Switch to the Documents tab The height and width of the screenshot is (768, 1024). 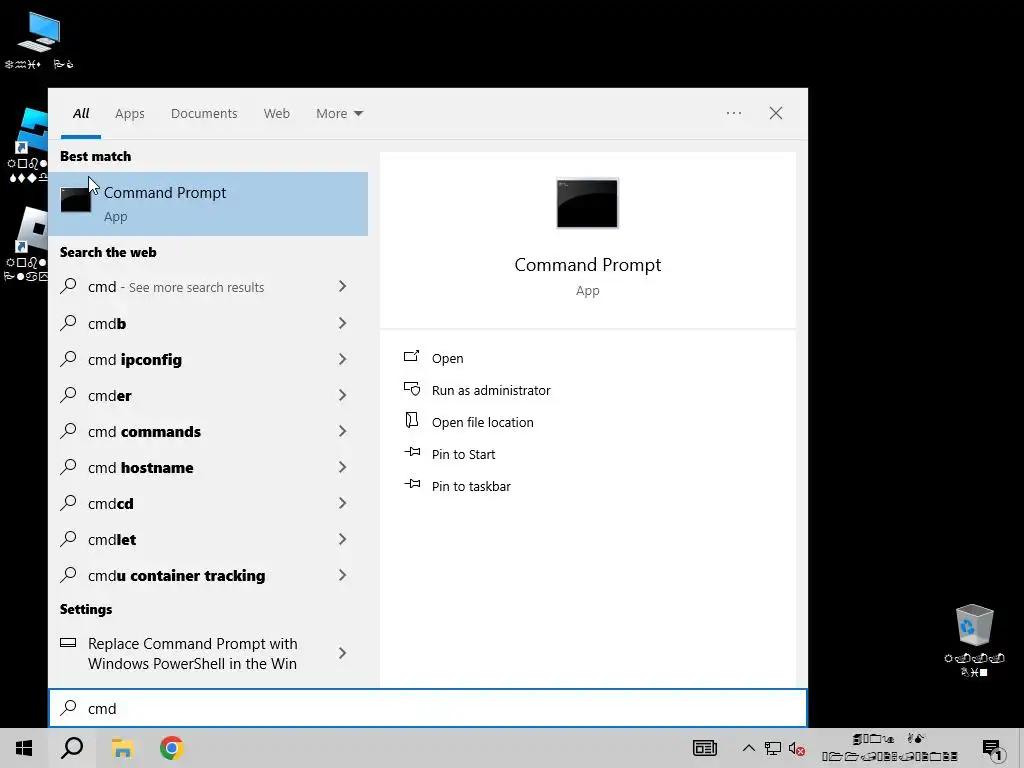[x=204, y=114]
